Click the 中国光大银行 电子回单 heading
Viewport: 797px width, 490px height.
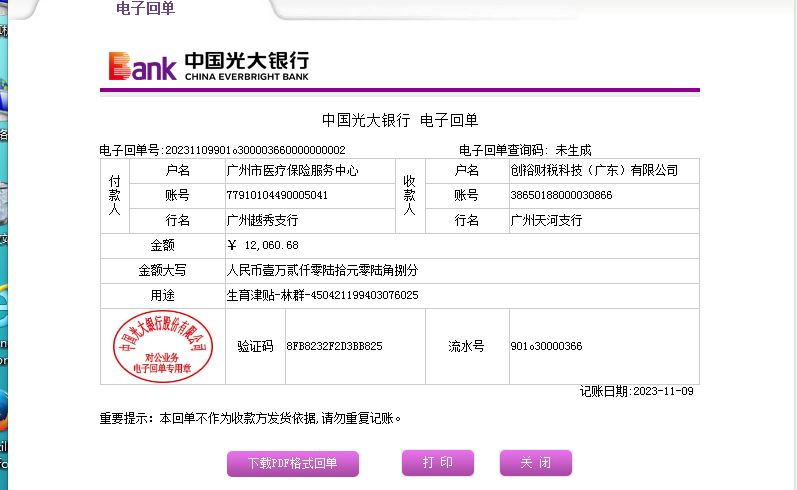pos(400,120)
